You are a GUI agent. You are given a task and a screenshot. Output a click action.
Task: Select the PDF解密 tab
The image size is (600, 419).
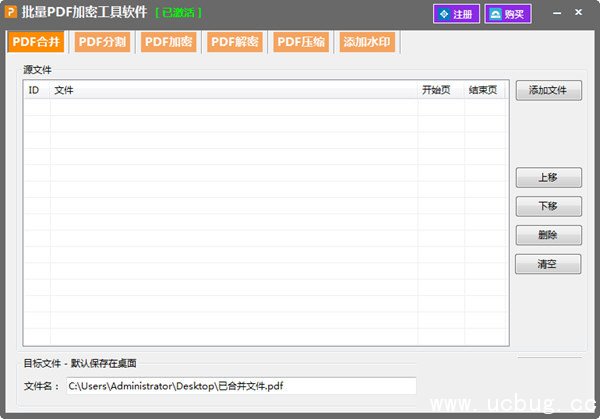coord(234,42)
